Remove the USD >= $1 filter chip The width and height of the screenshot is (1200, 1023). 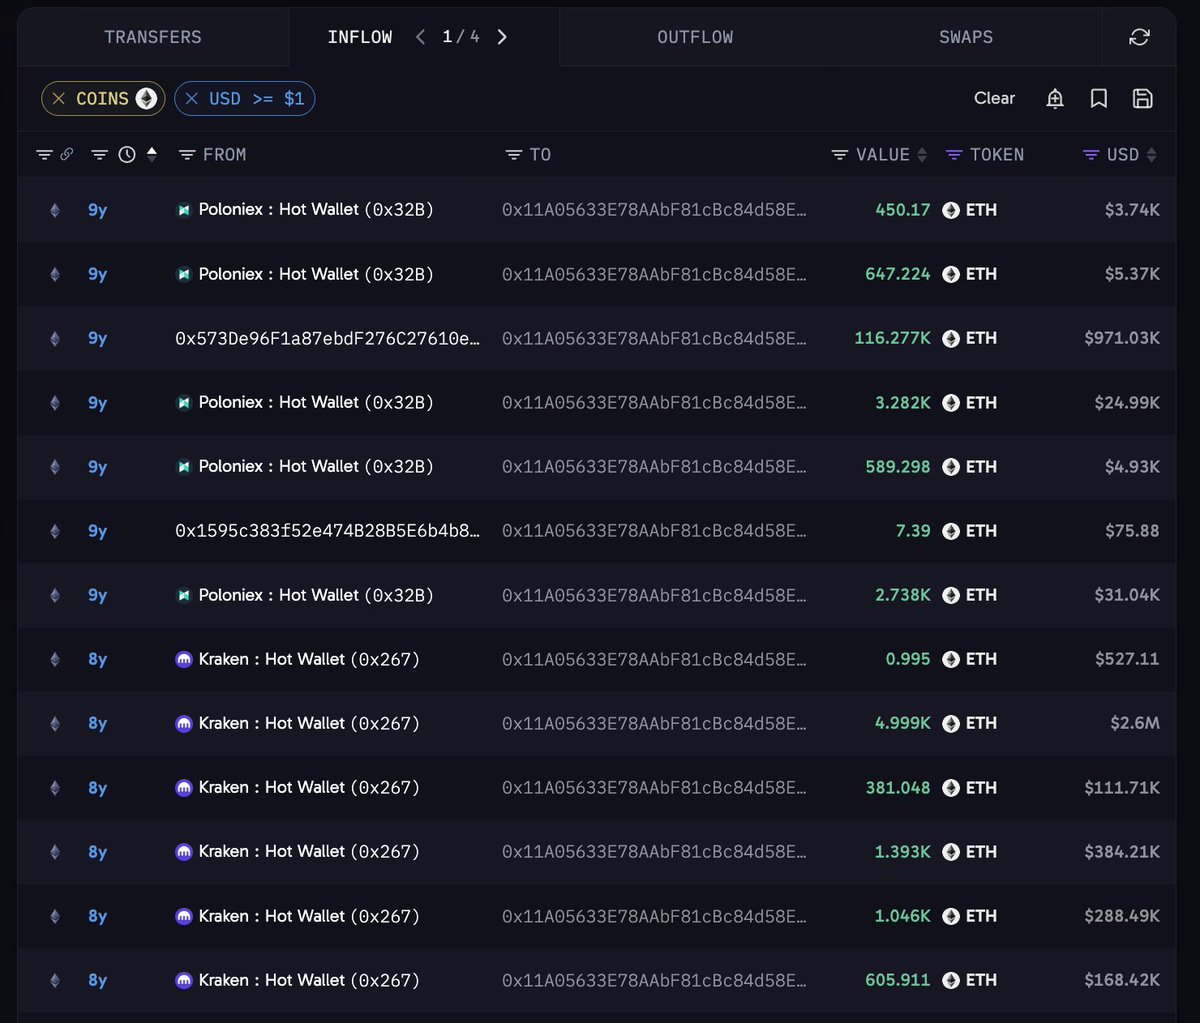(192, 98)
